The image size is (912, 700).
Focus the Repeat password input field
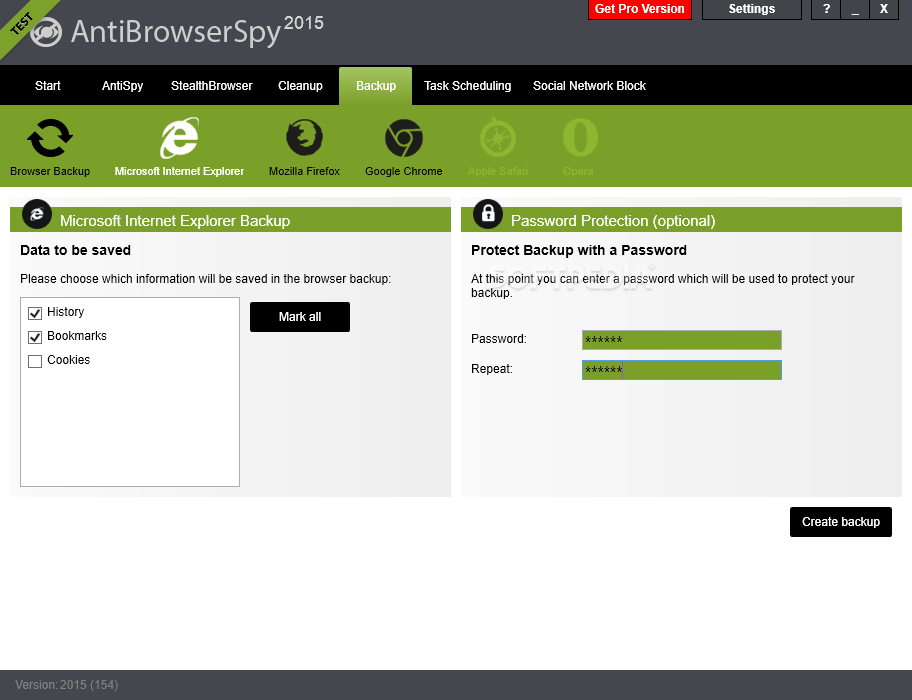682,370
